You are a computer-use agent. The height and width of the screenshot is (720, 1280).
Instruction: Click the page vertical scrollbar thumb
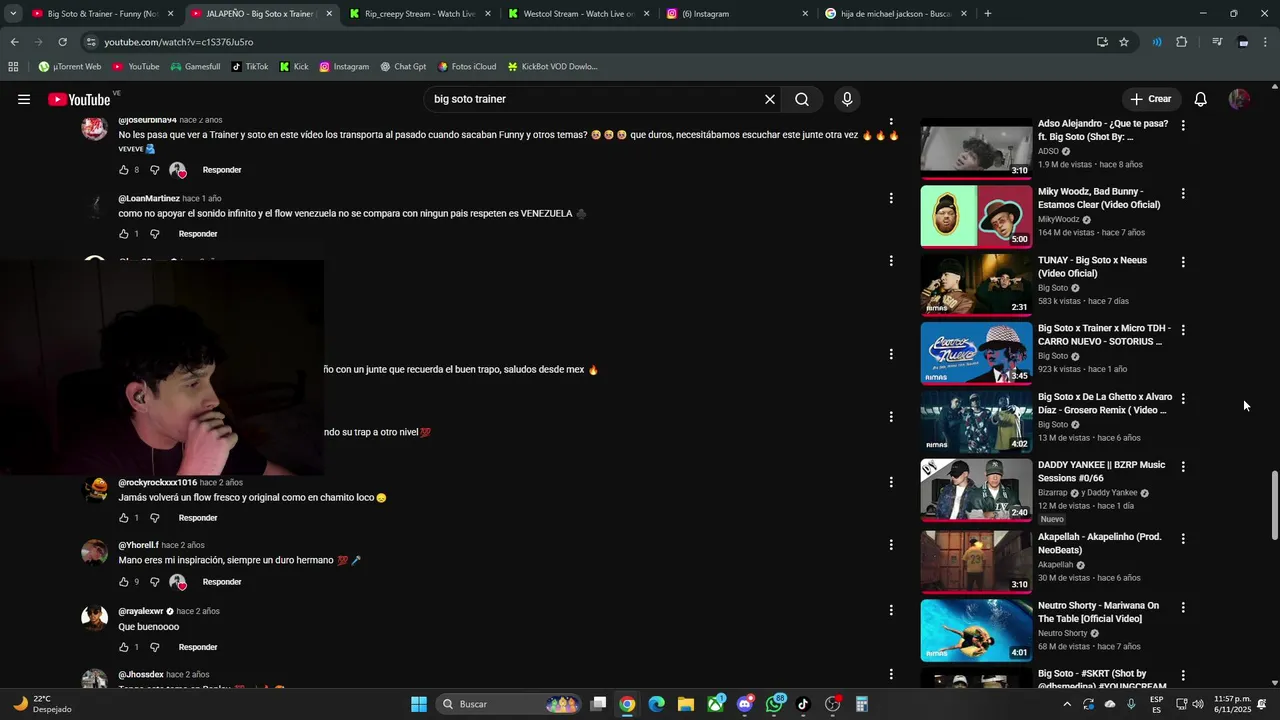click(1274, 506)
